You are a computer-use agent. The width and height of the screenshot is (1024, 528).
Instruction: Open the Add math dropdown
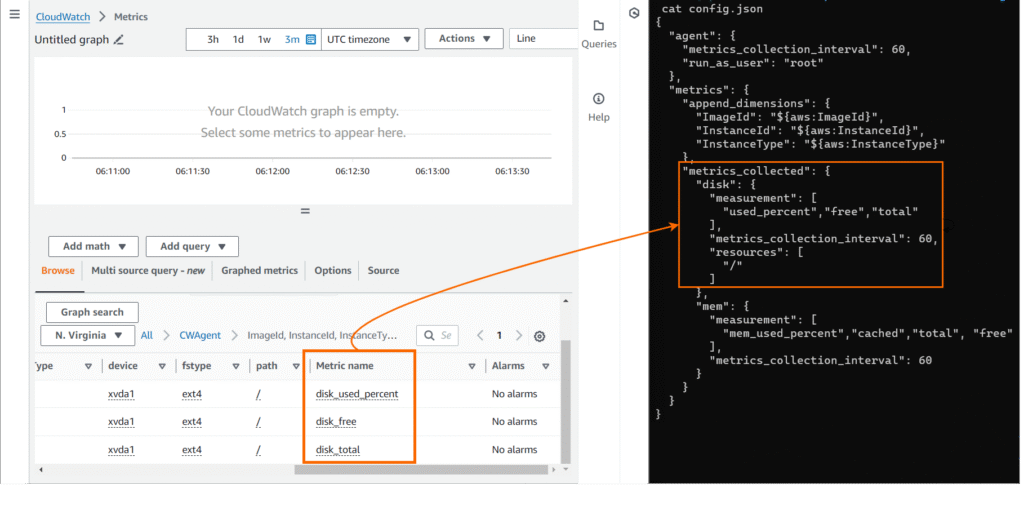(93, 246)
